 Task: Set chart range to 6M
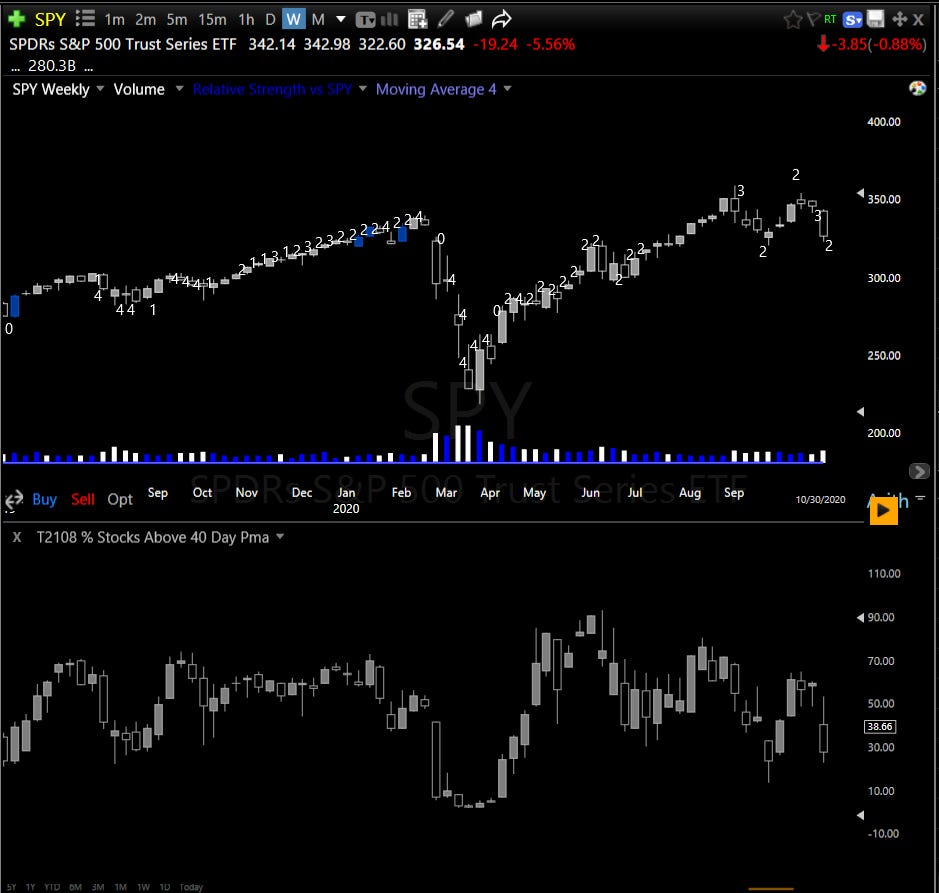[75, 887]
